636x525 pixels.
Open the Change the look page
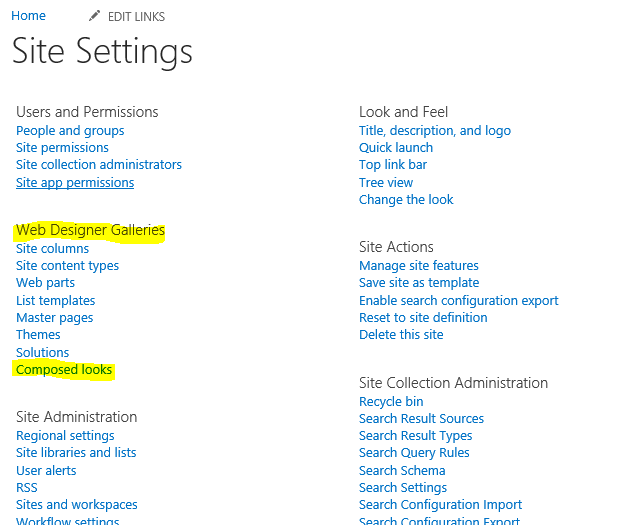pyautogui.click(x=406, y=200)
